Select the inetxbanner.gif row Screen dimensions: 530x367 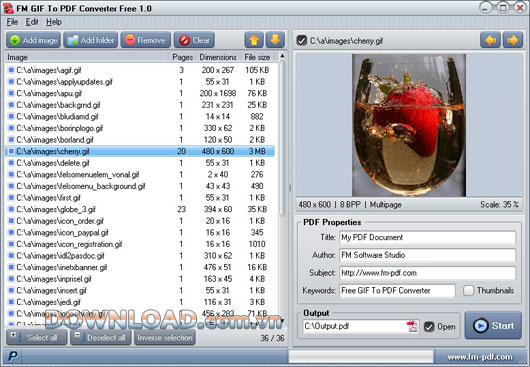point(140,267)
